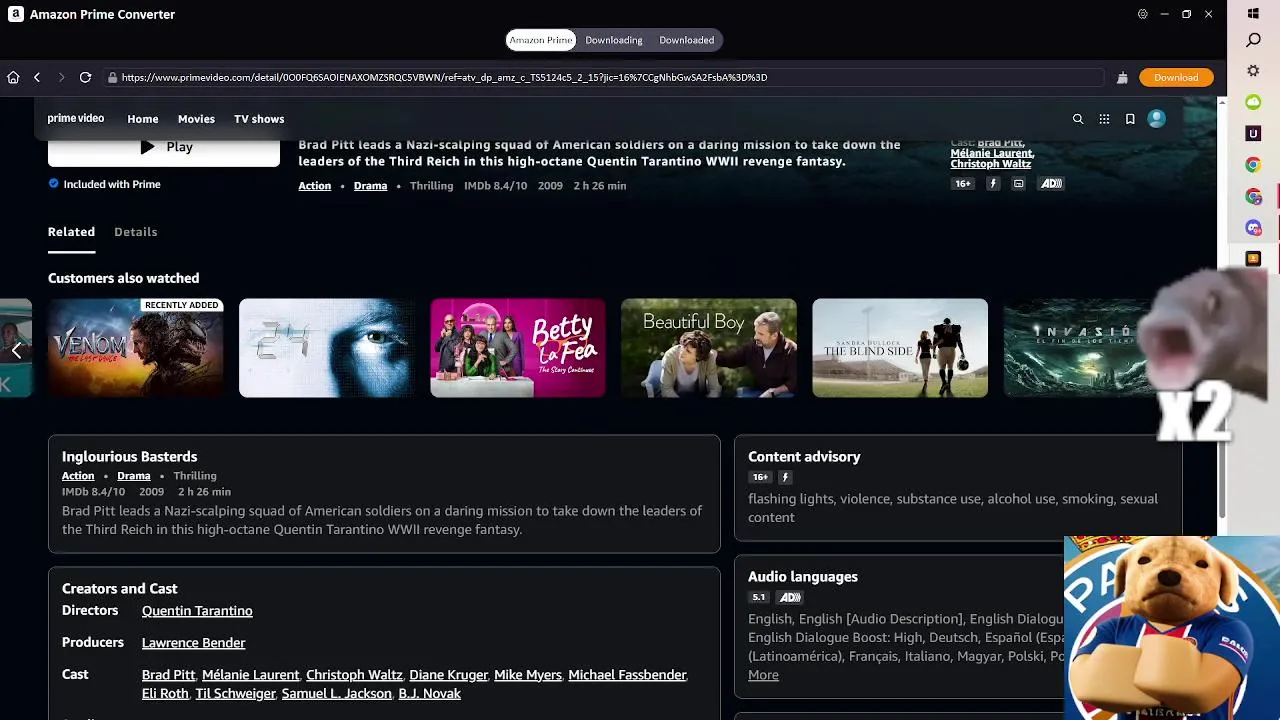Open Lawrence Bender producer link
Viewport: 1280px width, 720px height.
193,643
